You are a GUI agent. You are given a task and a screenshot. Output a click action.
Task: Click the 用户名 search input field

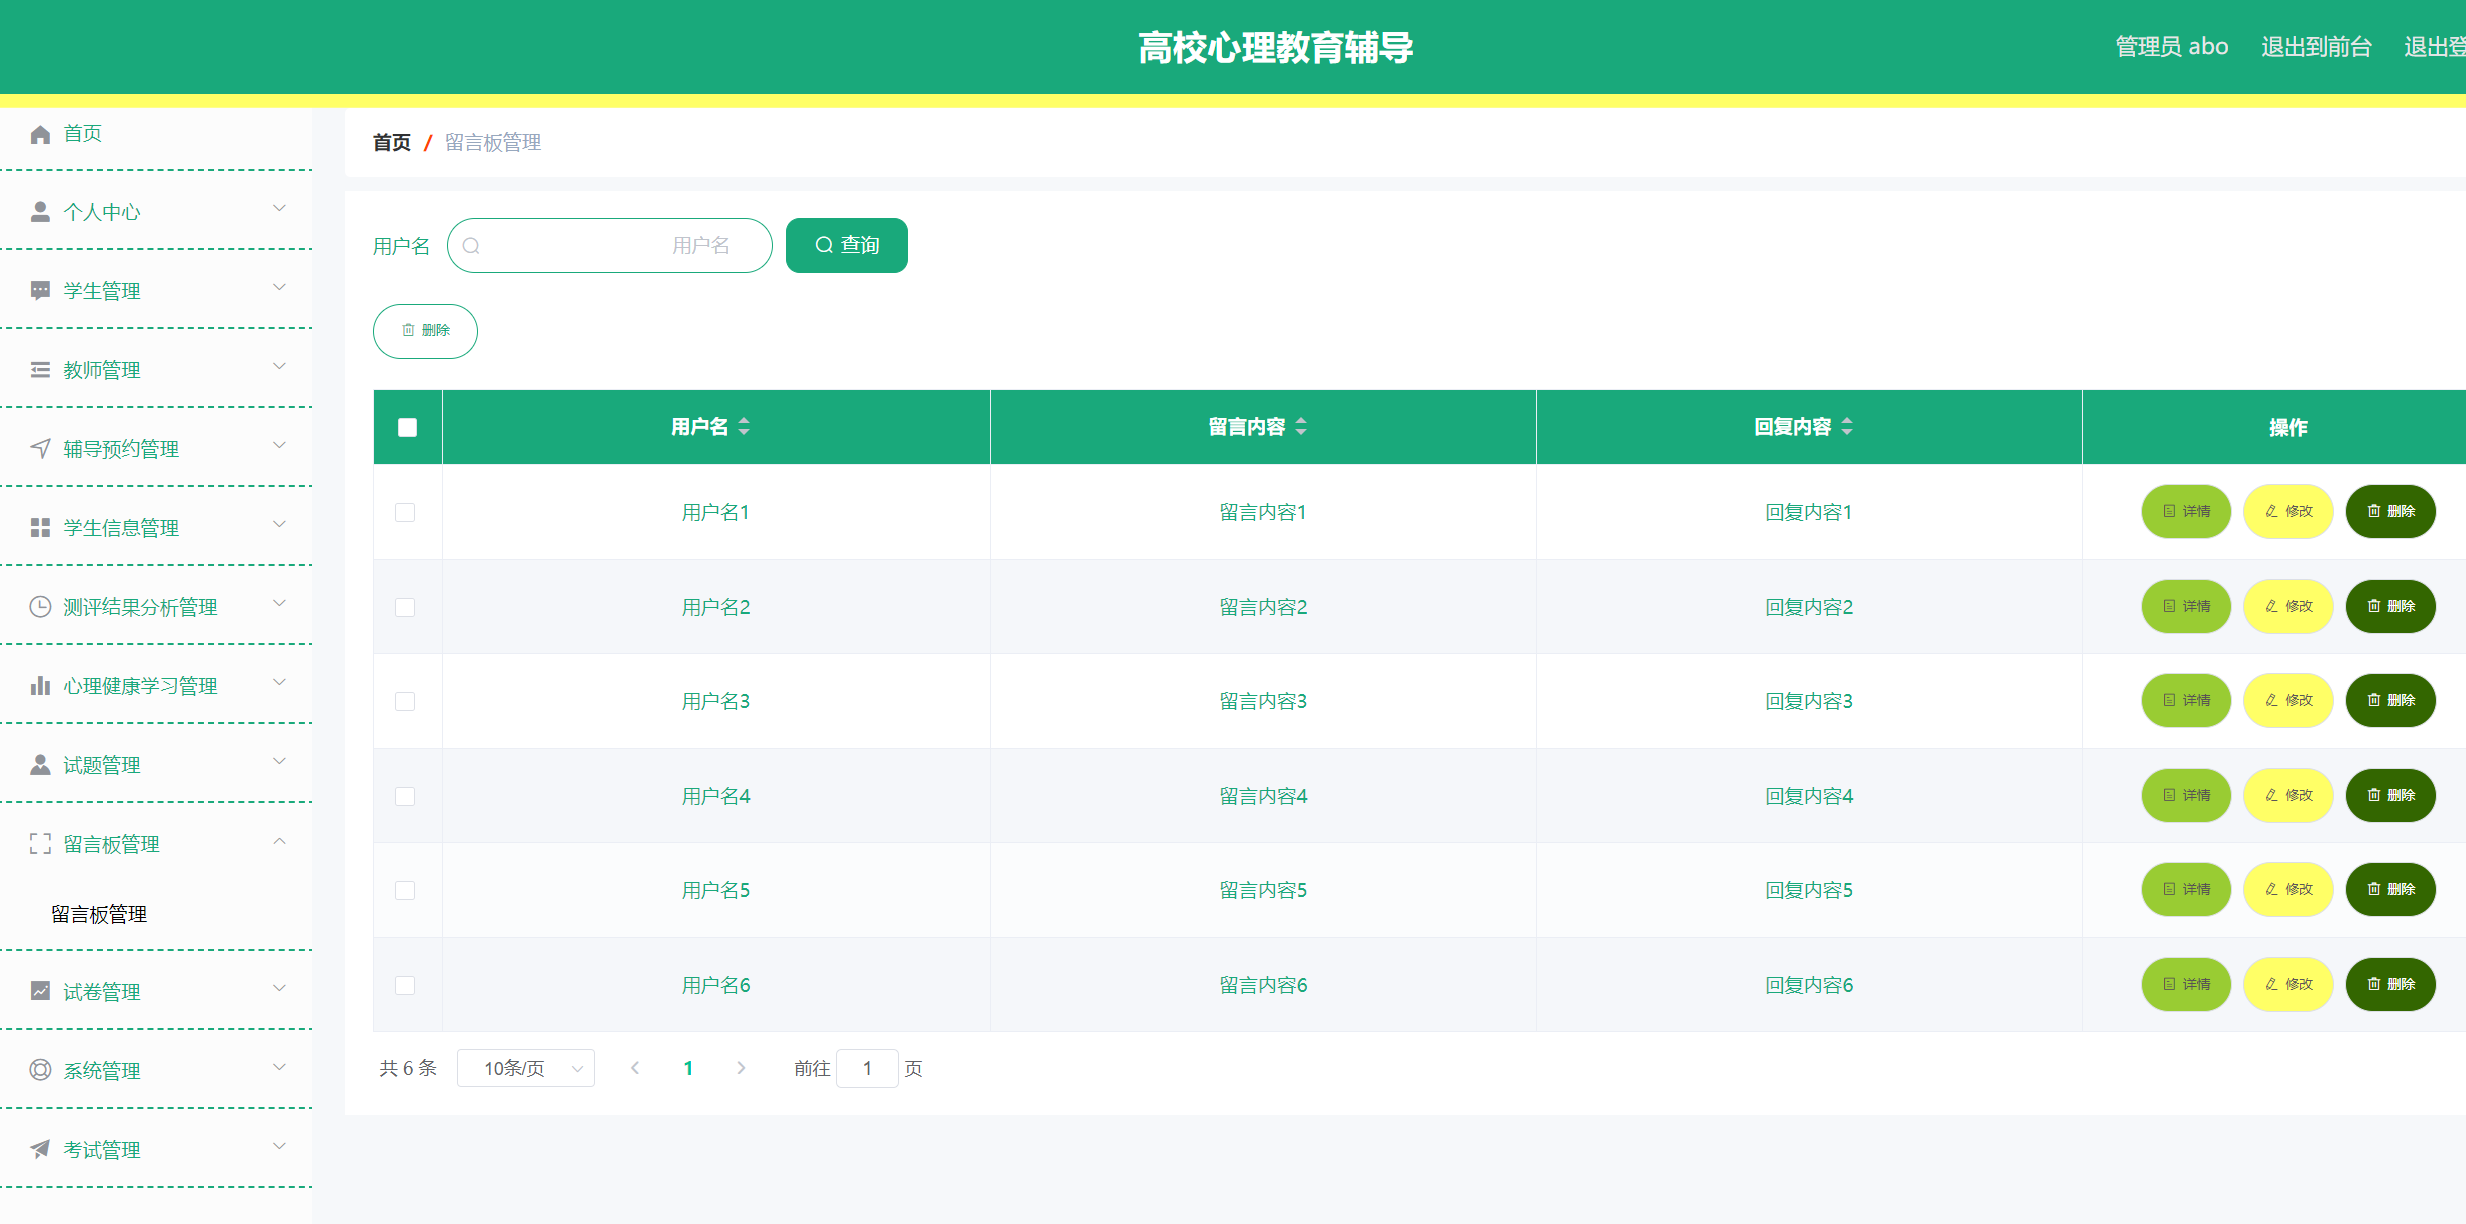click(610, 246)
